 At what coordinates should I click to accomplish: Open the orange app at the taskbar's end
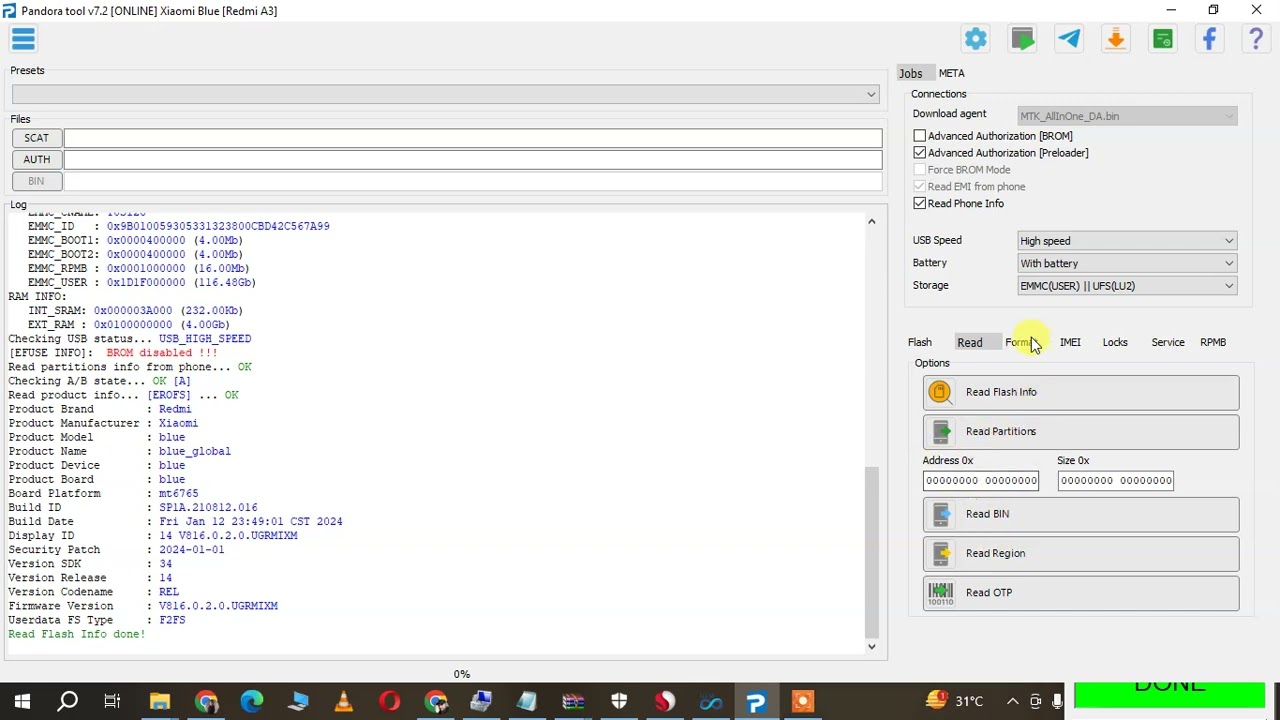803,701
